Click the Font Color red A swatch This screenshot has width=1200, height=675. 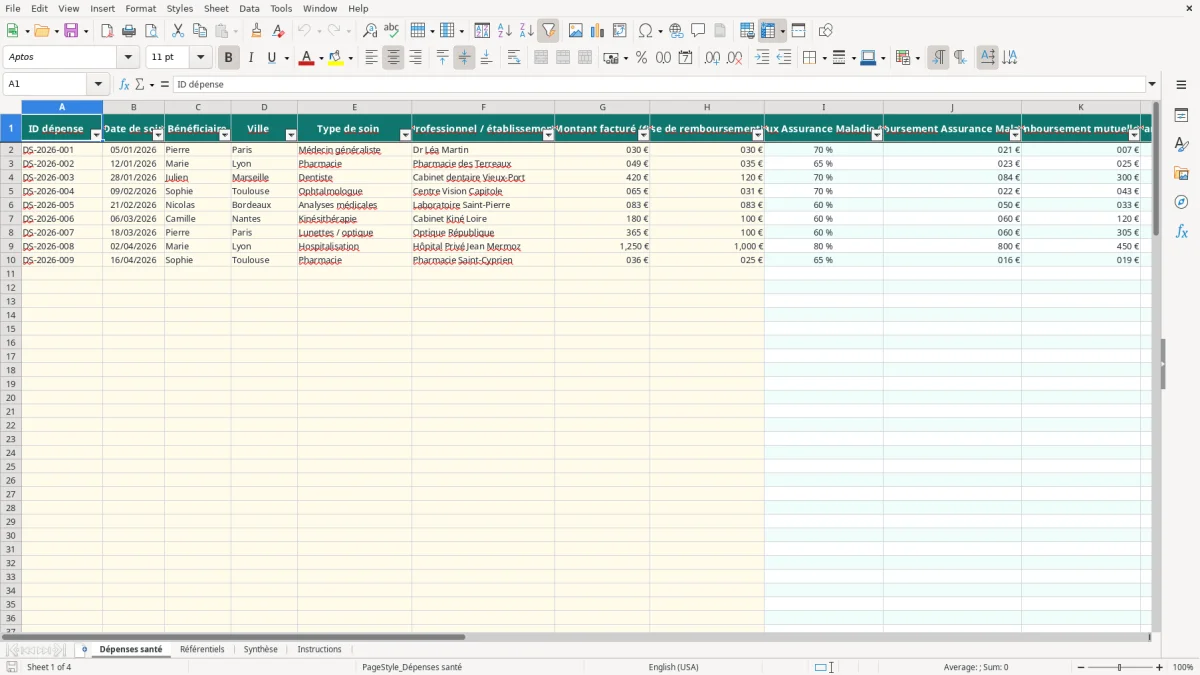(306, 58)
